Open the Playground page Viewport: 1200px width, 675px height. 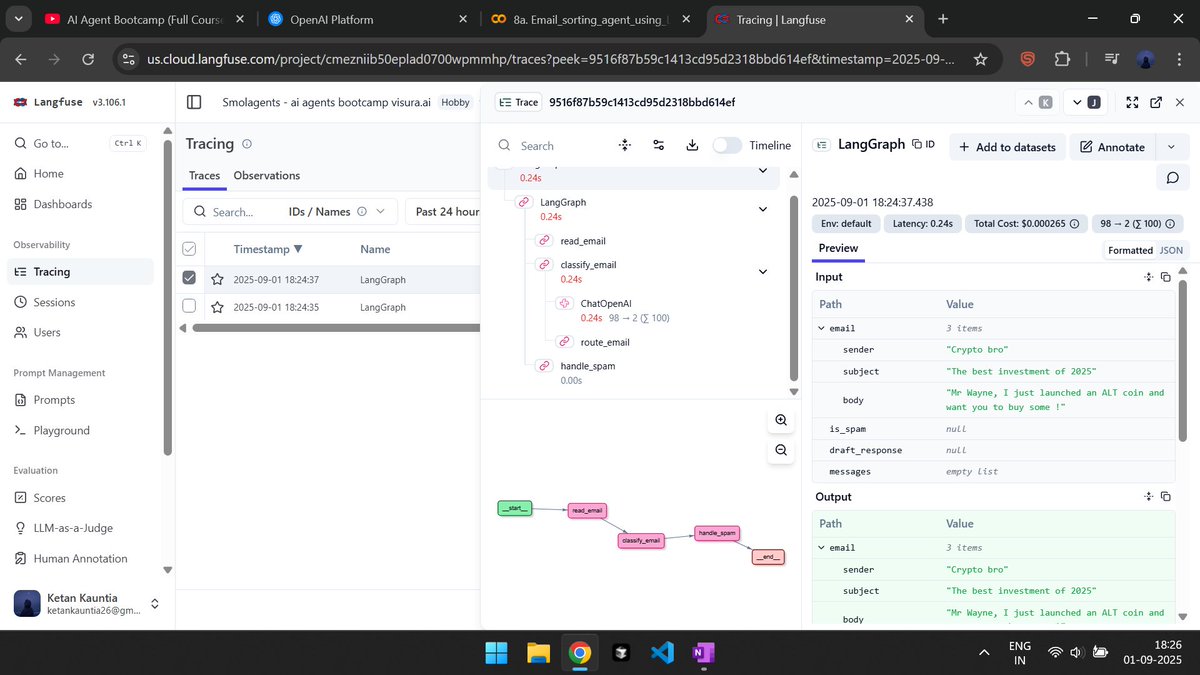click(61, 430)
